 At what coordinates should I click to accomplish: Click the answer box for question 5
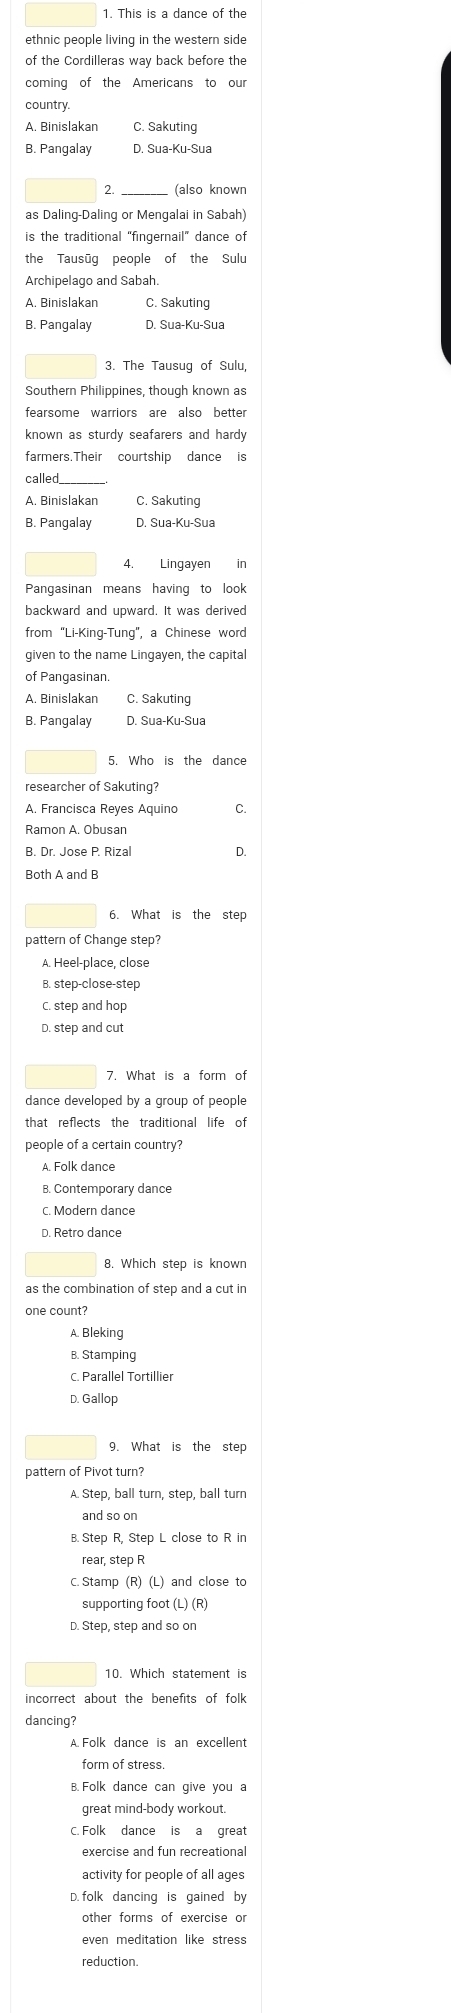61,762
